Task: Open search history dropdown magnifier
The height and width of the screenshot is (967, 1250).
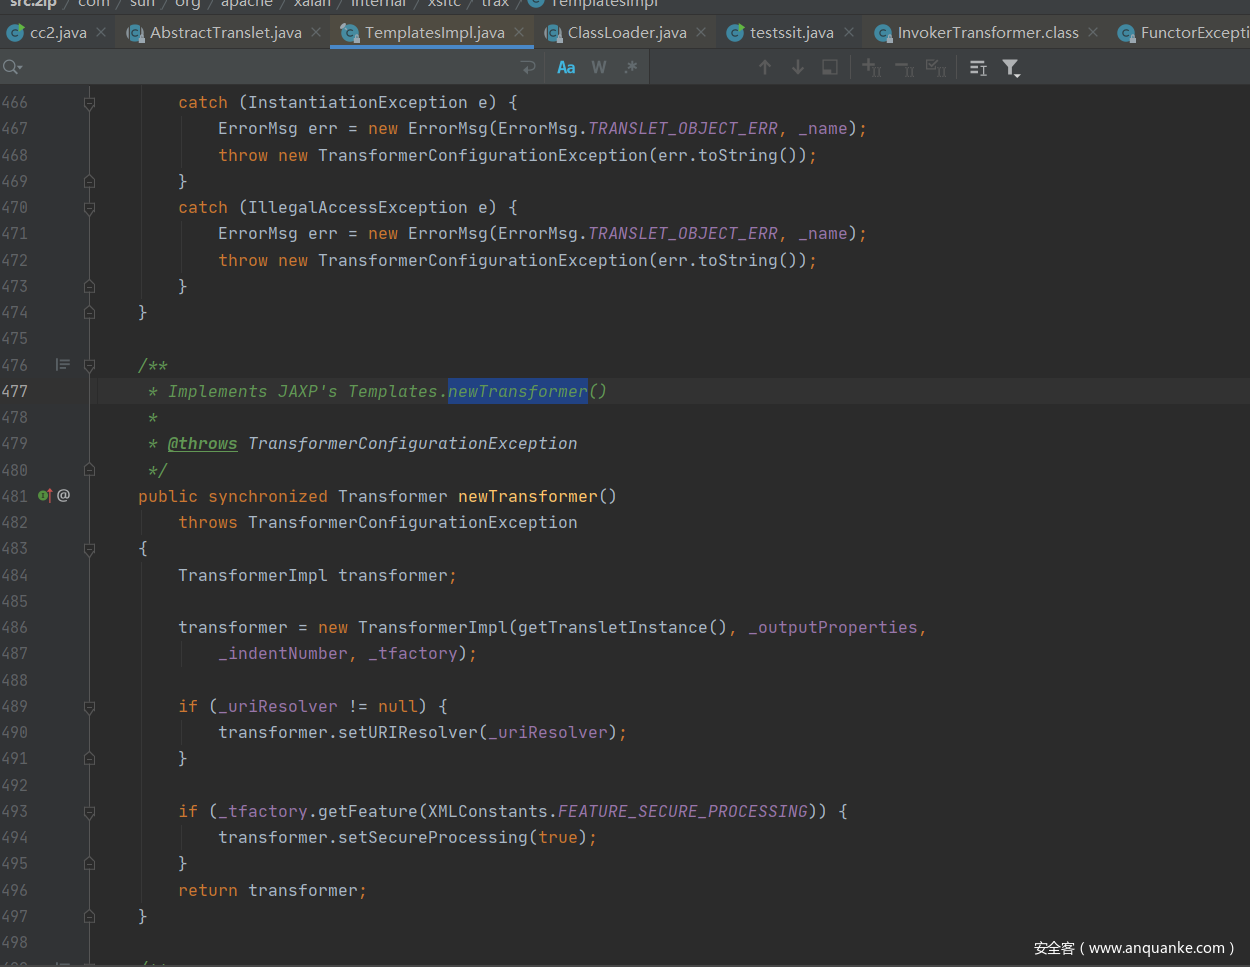Action: click(13, 68)
